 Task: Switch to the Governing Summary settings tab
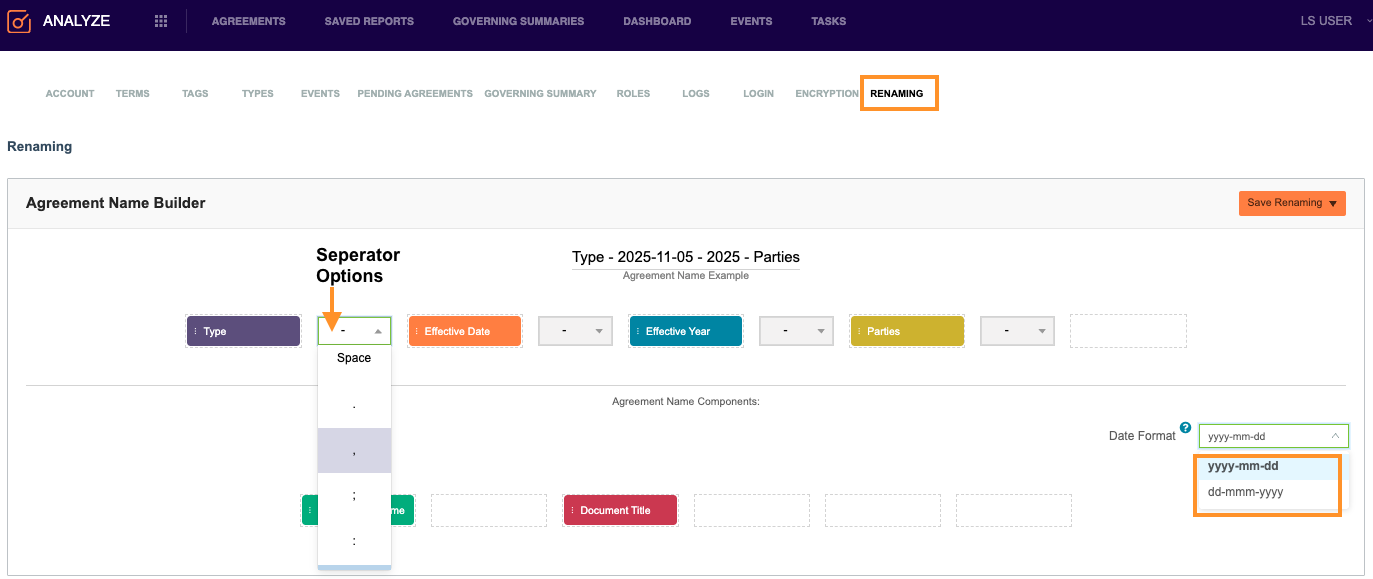(x=540, y=94)
